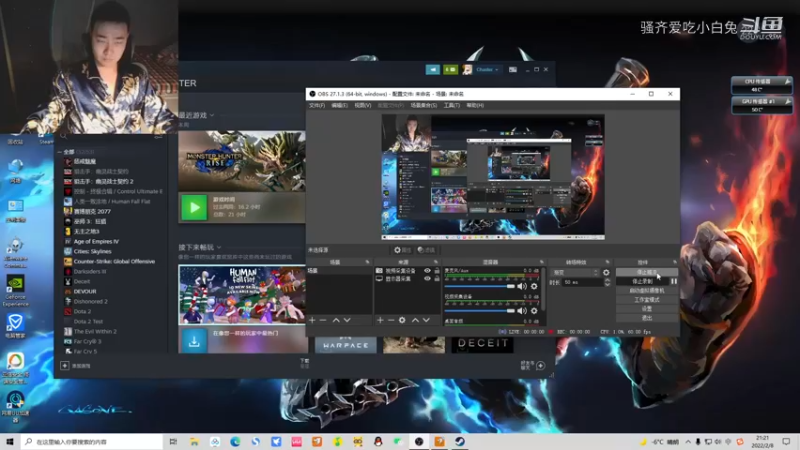Collapse Steam library 全部 category

[60, 152]
